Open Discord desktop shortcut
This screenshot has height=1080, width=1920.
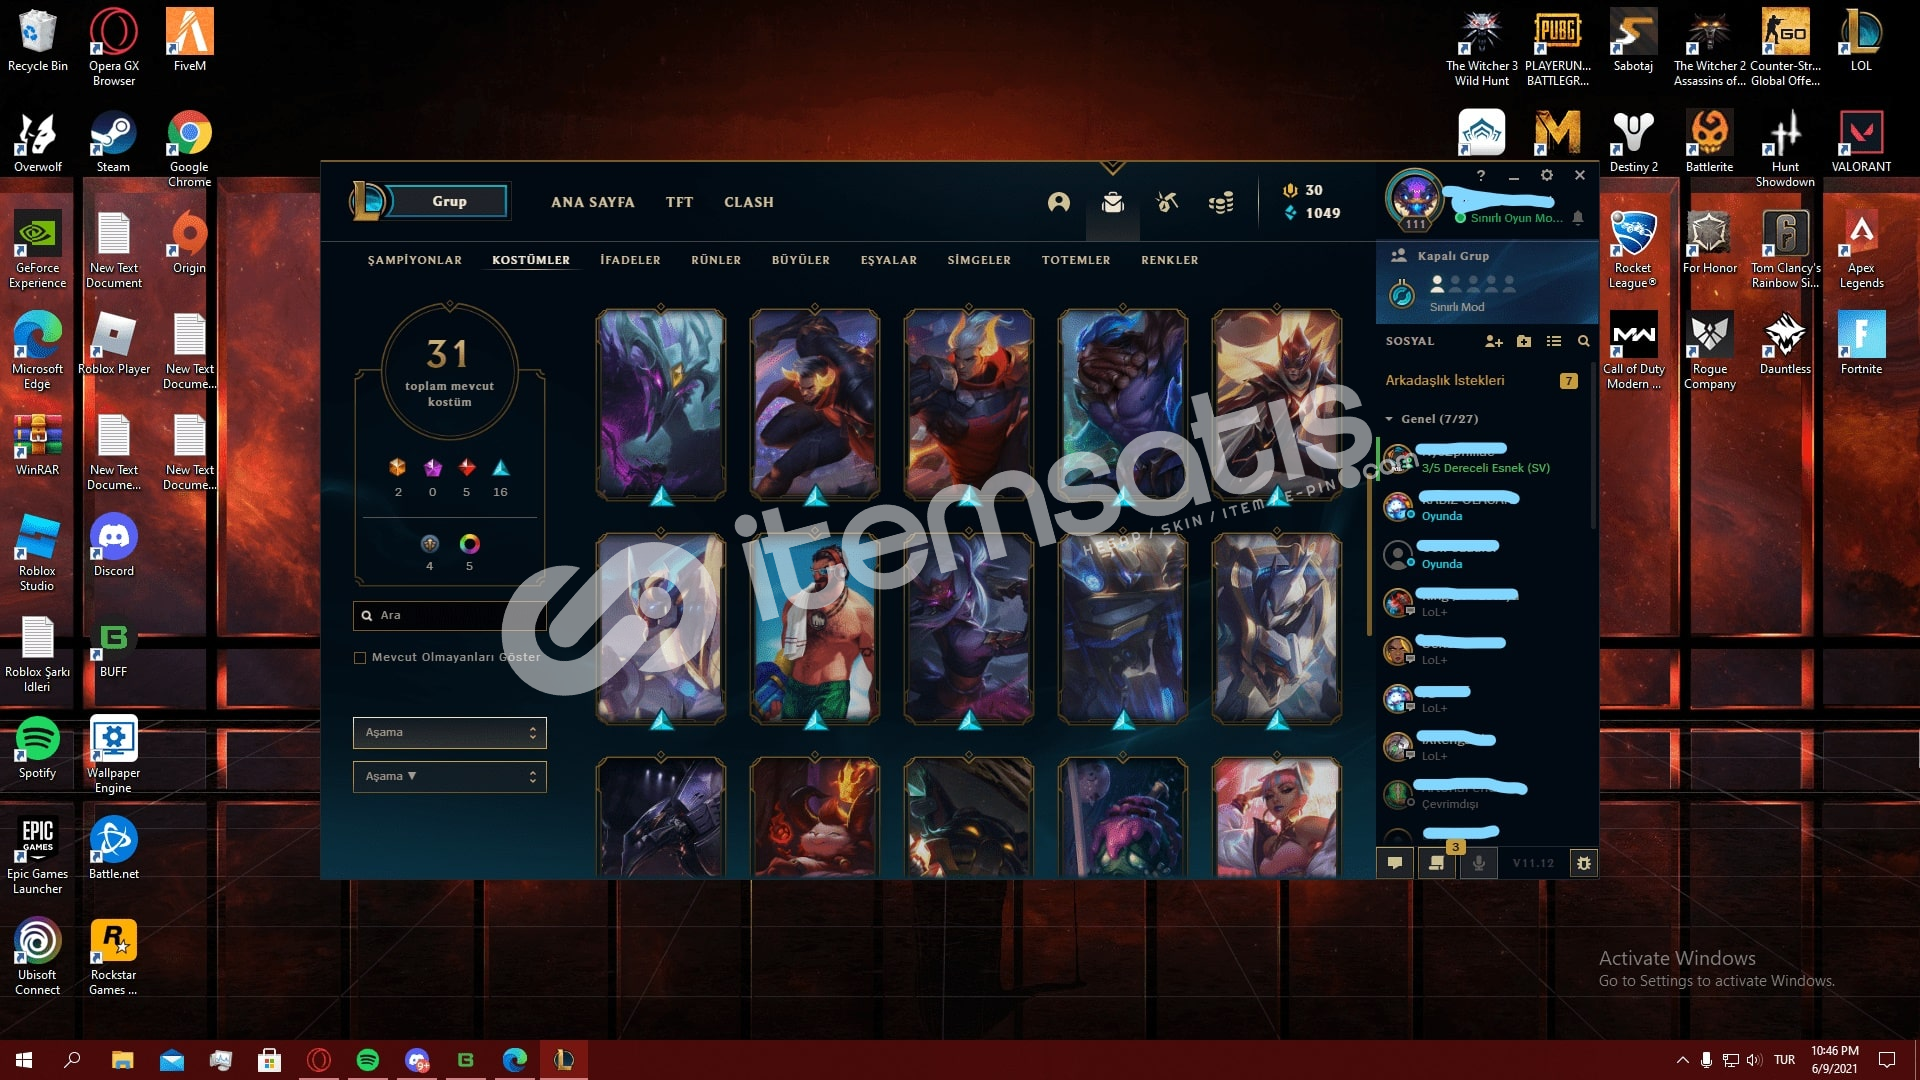click(113, 545)
